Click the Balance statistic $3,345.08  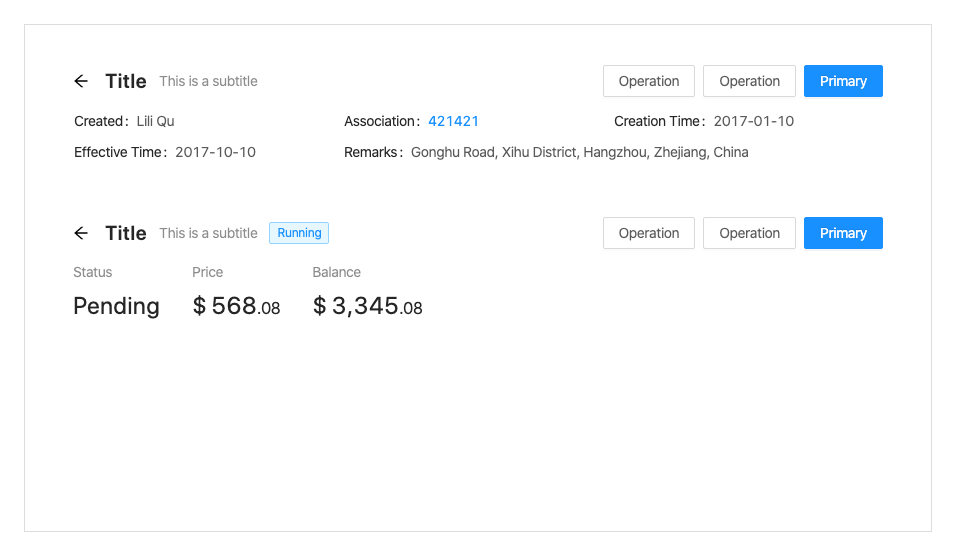pos(367,306)
